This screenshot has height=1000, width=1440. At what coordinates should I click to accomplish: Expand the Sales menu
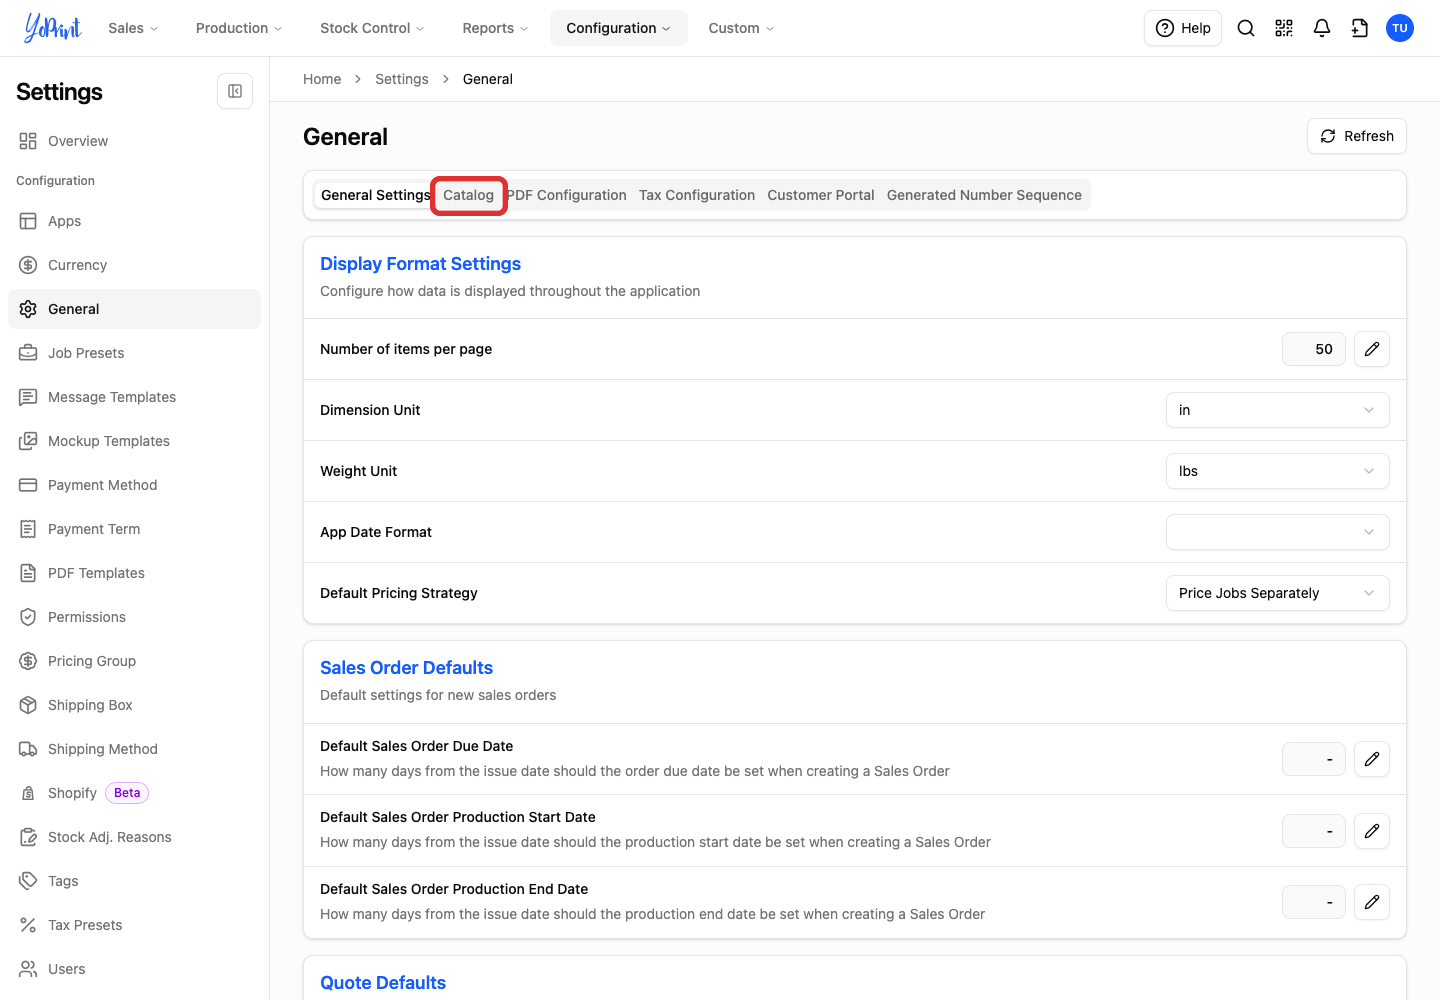click(x=133, y=28)
